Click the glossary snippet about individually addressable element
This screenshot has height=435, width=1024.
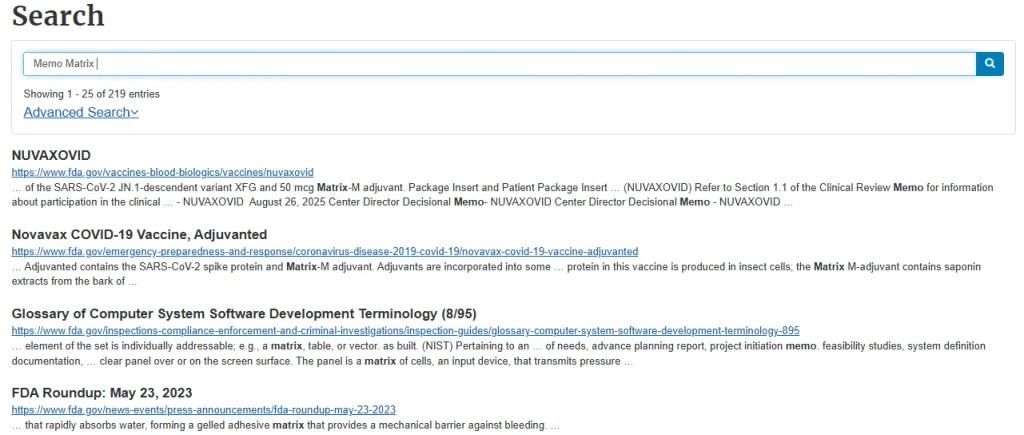(499, 353)
